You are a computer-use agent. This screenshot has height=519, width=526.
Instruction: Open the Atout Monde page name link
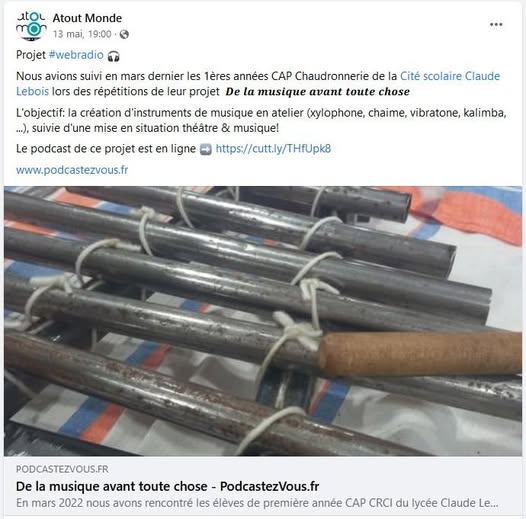pyautogui.click(x=87, y=18)
